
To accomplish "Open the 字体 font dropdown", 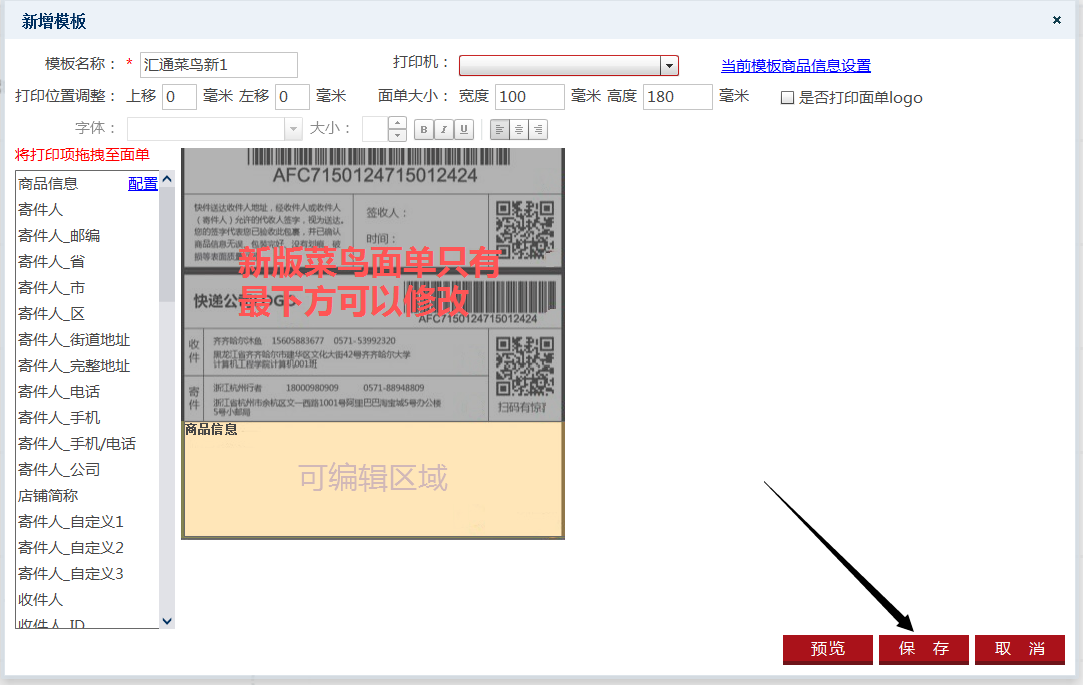I will tap(294, 128).
